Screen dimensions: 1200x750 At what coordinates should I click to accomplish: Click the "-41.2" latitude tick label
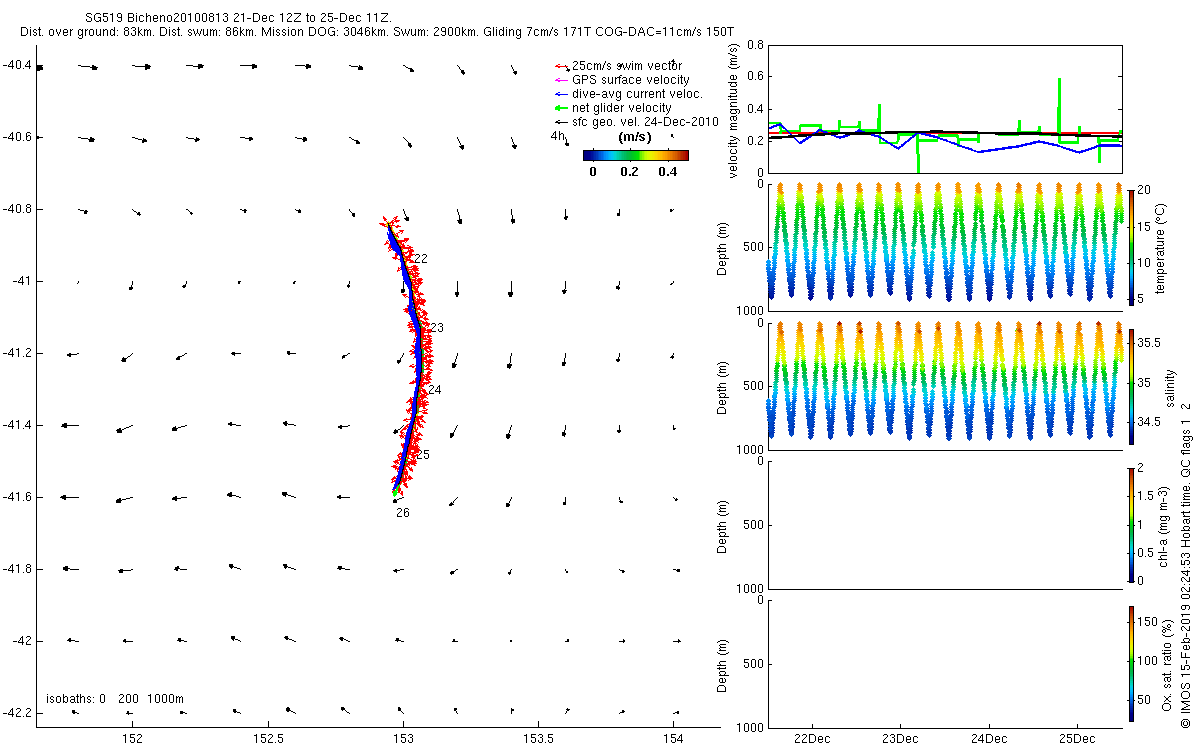point(15,353)
